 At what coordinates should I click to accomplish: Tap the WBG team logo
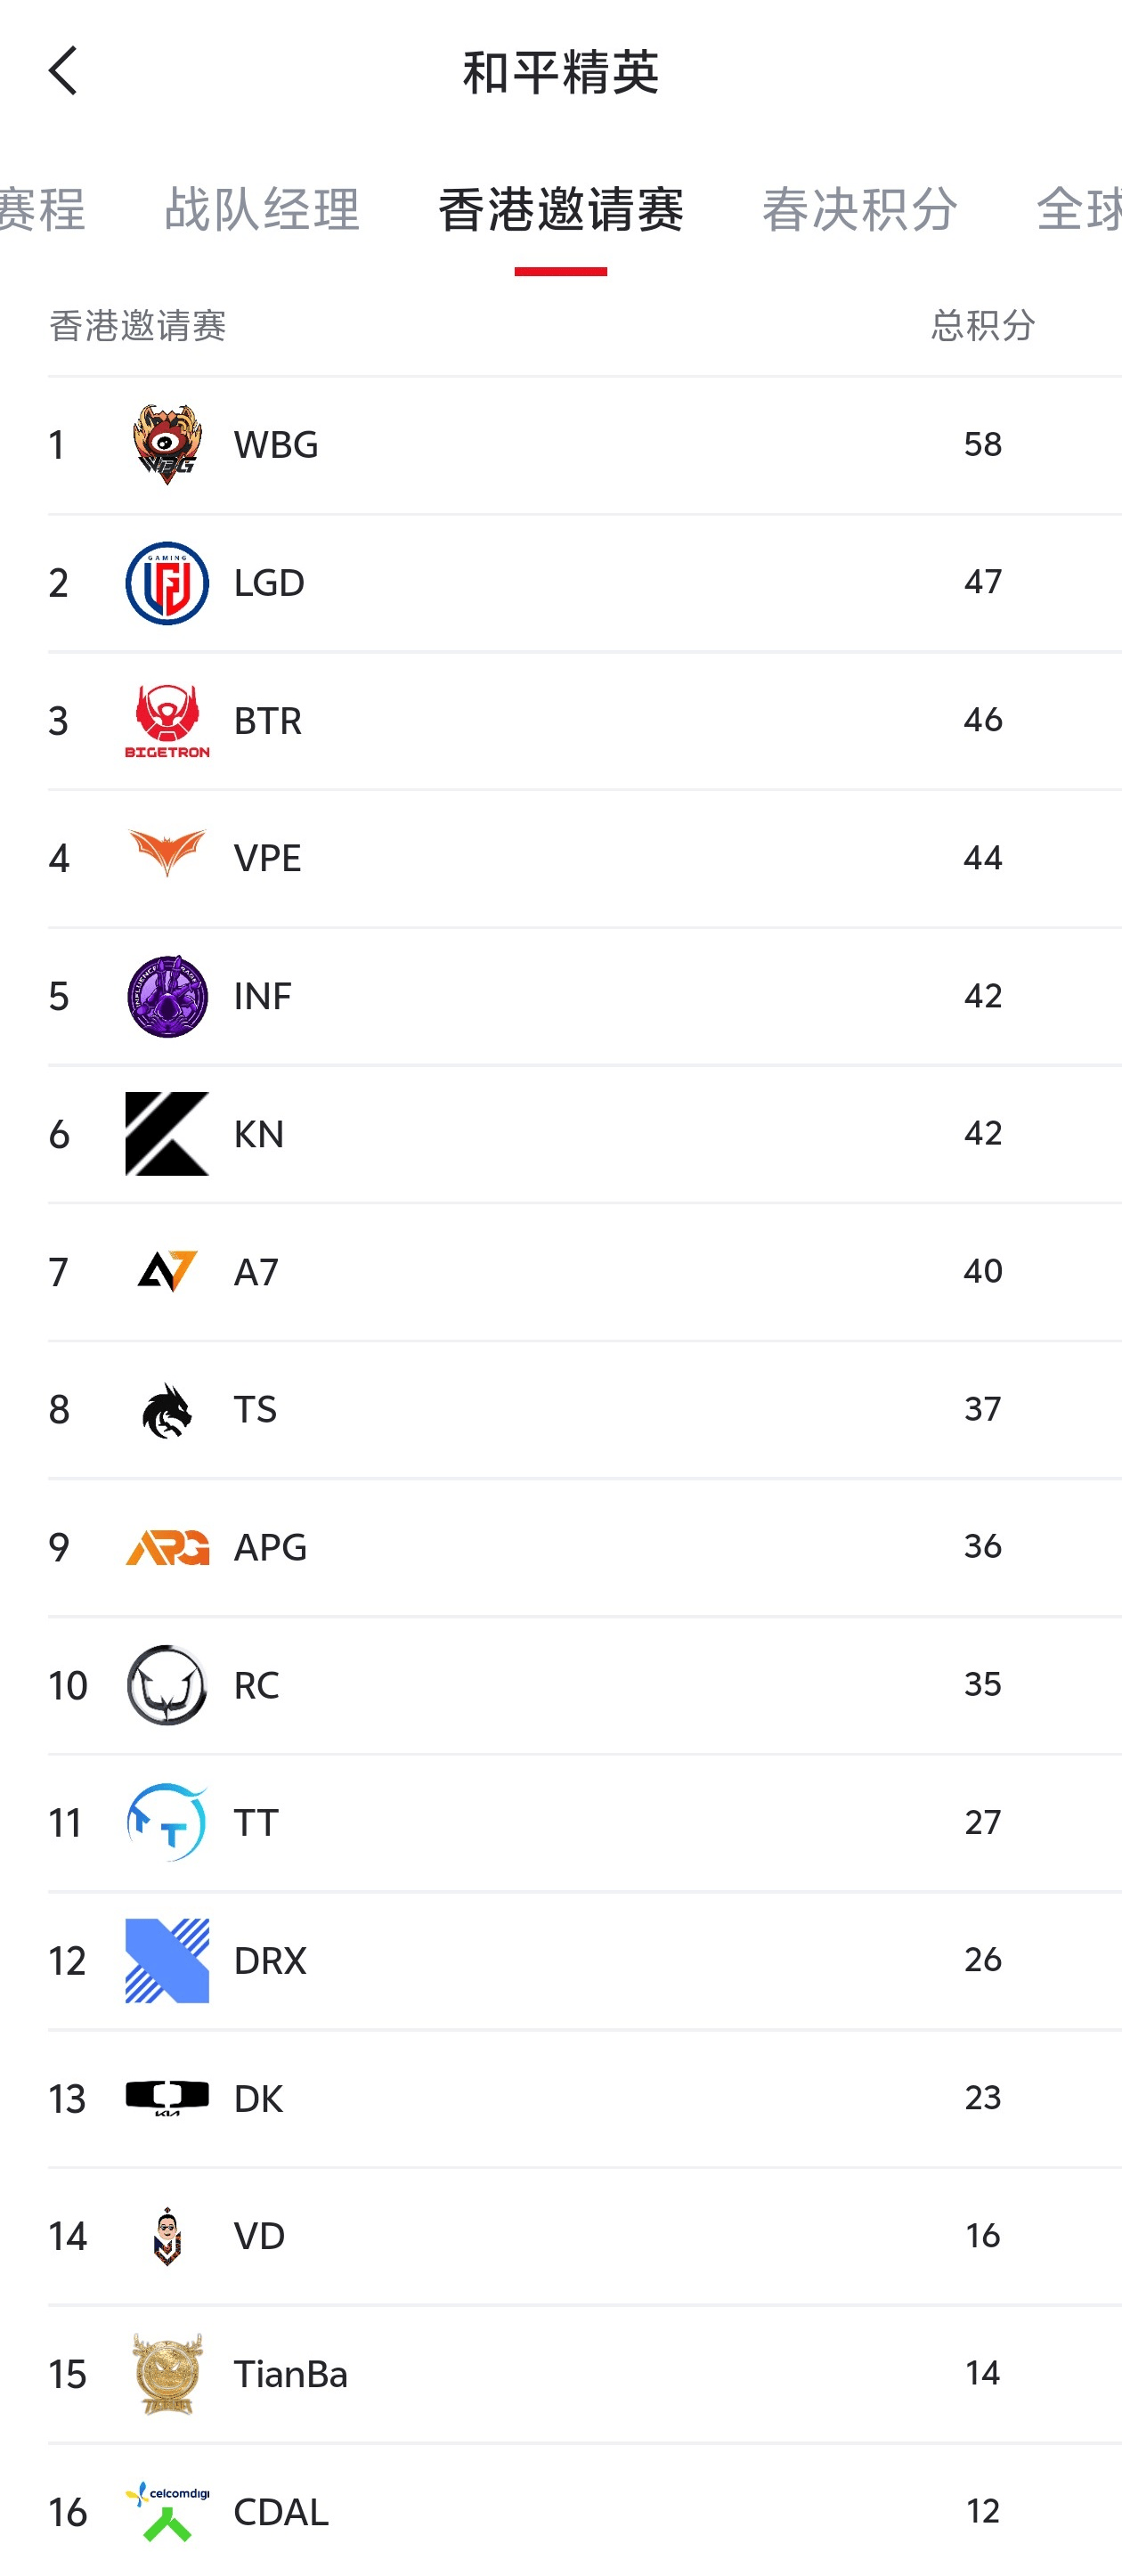click(167, 444)
